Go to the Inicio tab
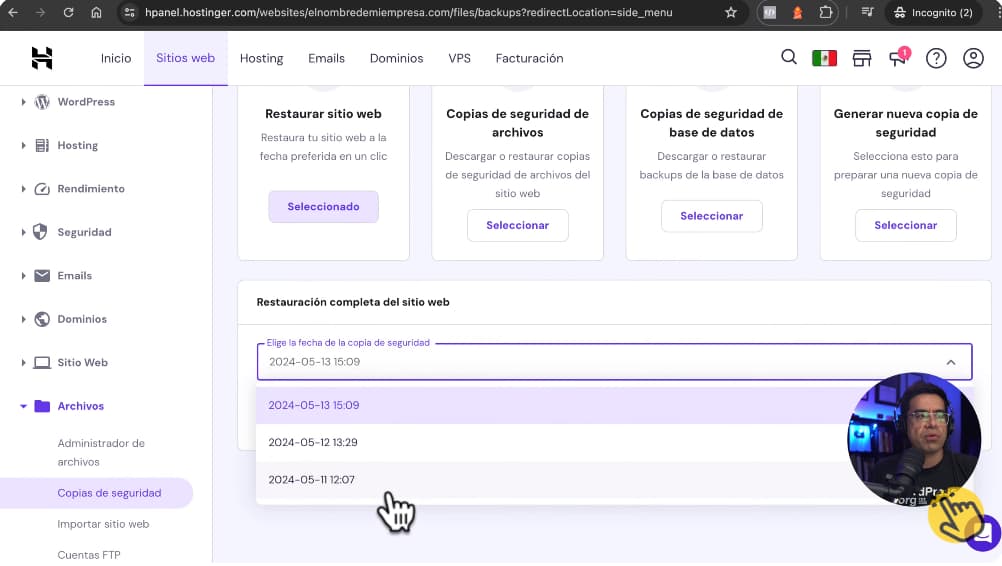Screen dimensions: 1002x566 click(x=116, y=58)
